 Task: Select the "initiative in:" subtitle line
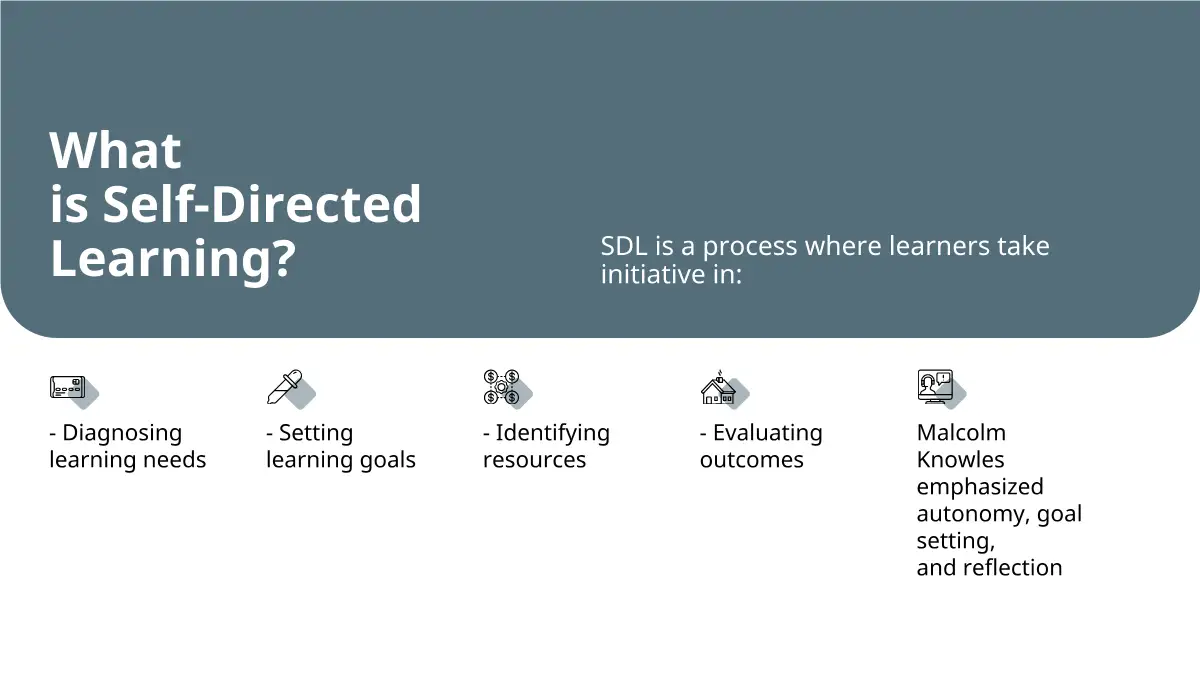coord(671,273)
